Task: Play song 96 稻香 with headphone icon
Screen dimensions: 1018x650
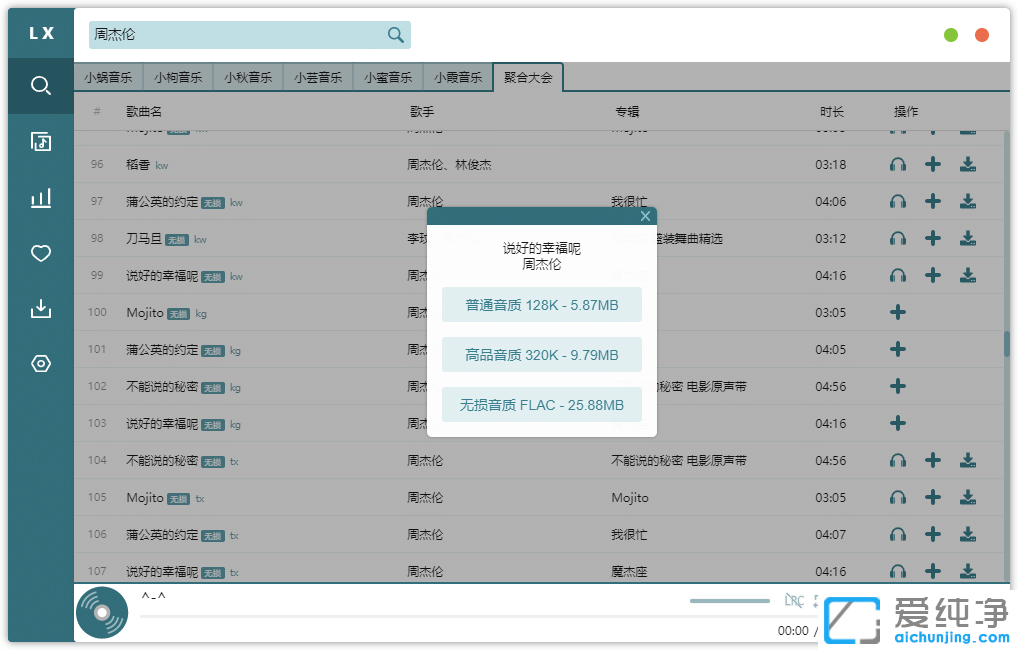Action: coord(898,165)
